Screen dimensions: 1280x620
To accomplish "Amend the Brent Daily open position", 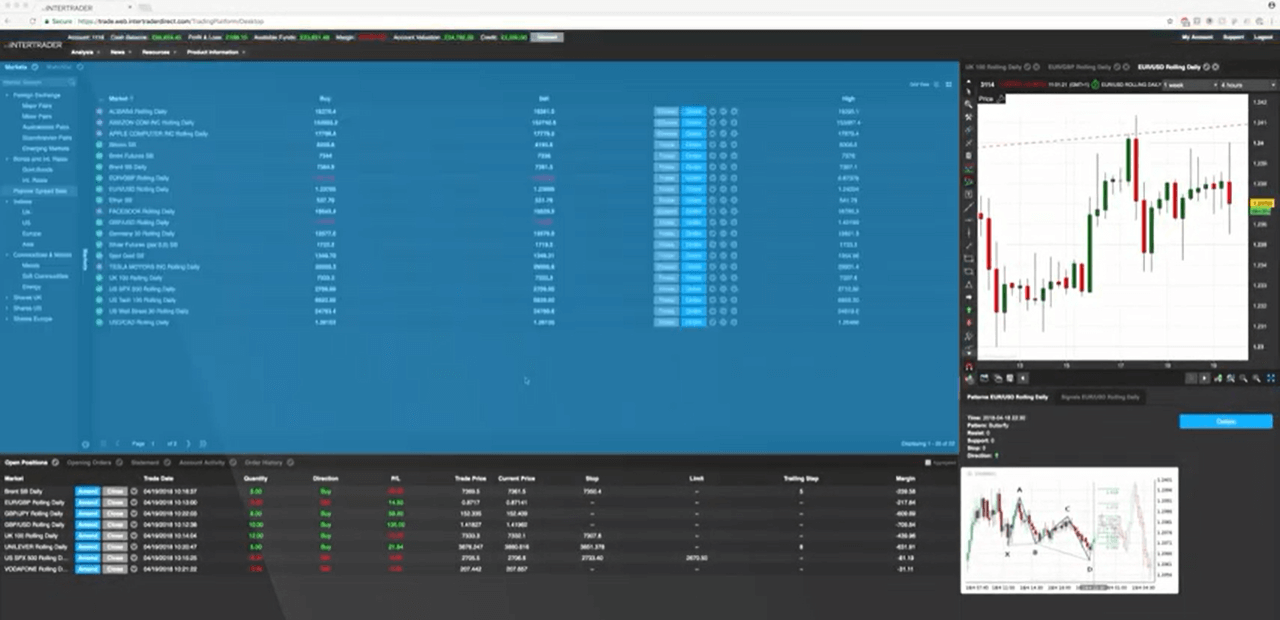I will pyautogui.click(x=87, y=492).
